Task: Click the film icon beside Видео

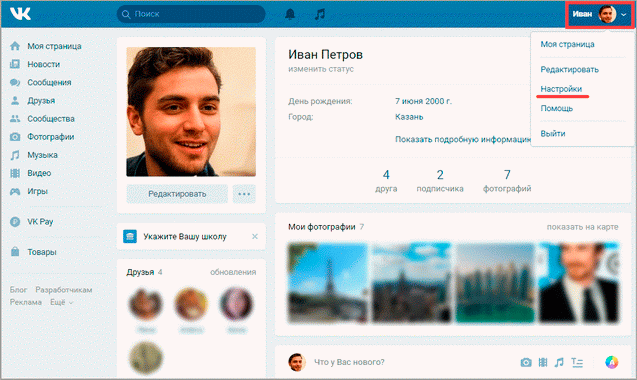Action: pos(15,173)
